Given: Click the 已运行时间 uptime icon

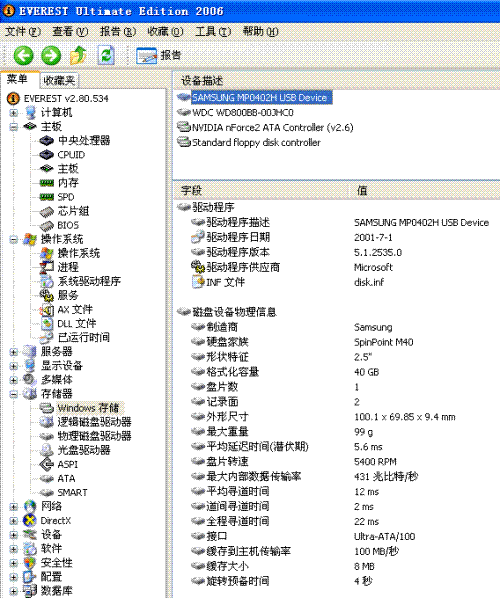Looking at the screenshot, I should (x=47, y=338).
